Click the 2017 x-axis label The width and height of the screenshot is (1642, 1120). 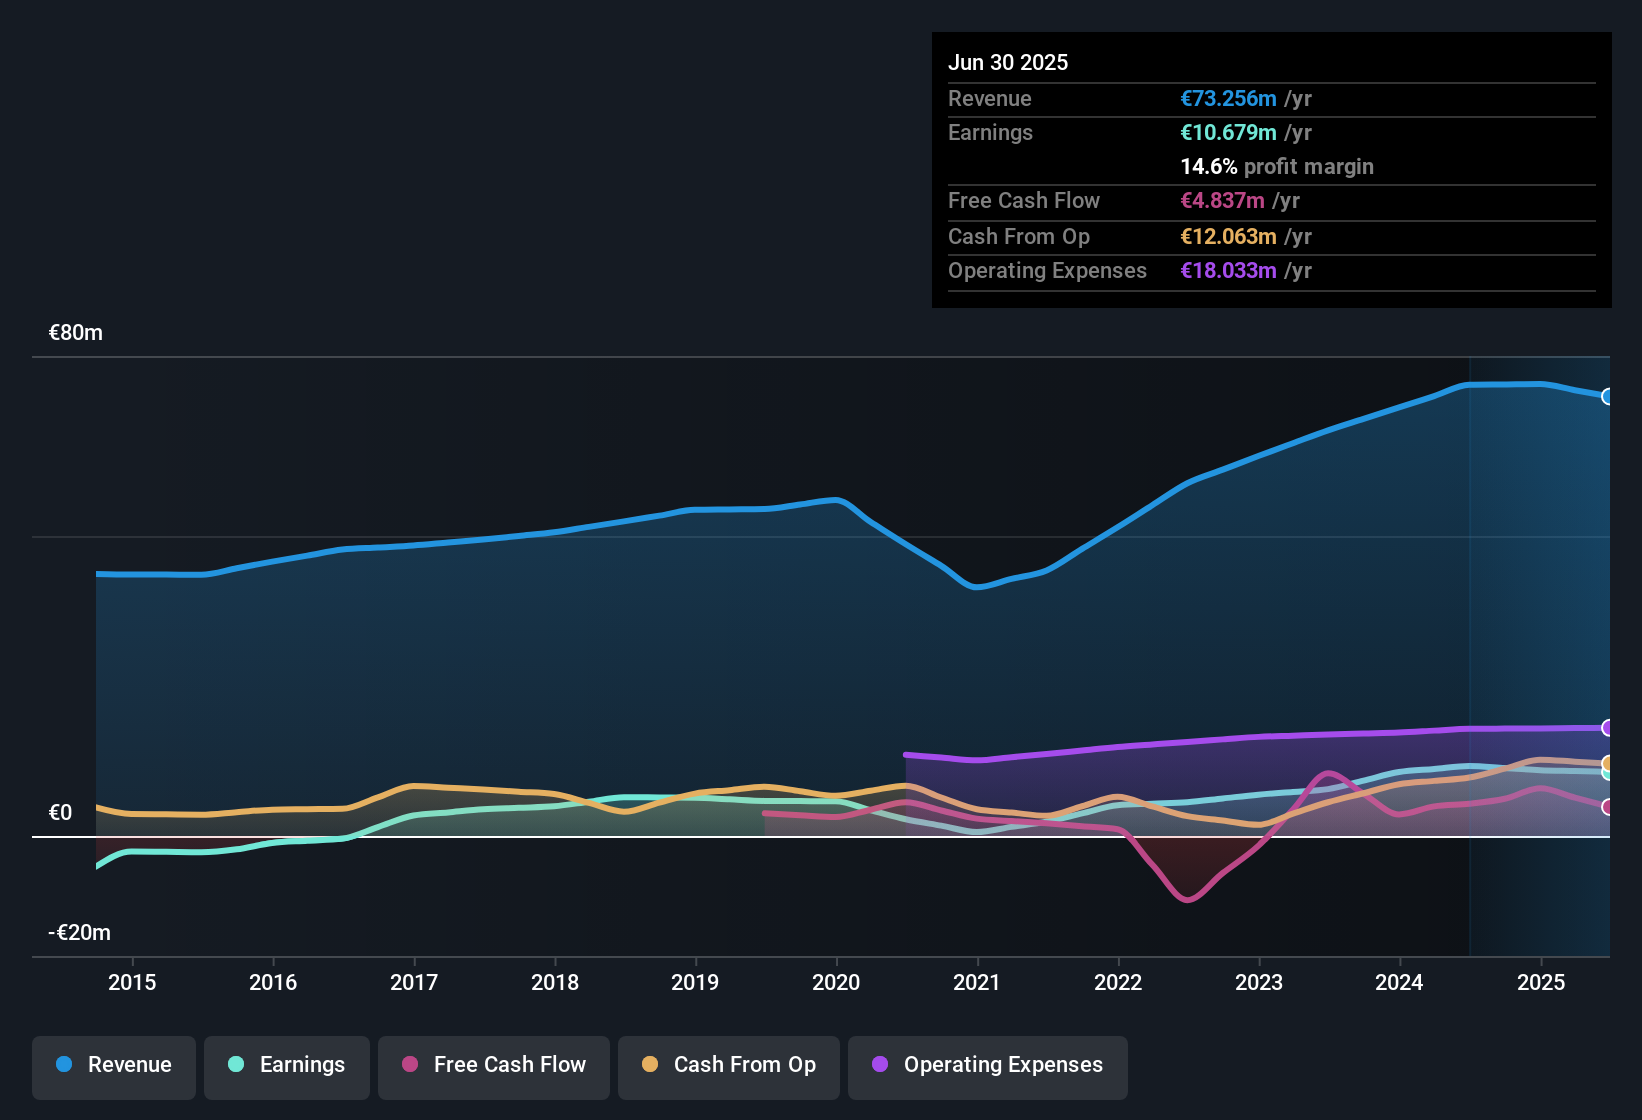[414, 982]
